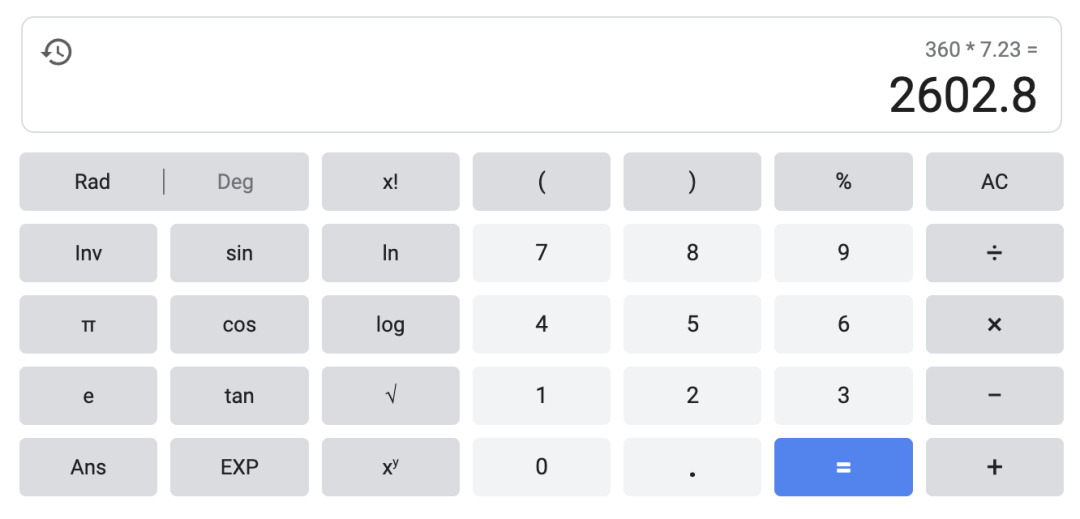Click the result display showing 2602.8

pyautogui.click(x=963, y=95)
